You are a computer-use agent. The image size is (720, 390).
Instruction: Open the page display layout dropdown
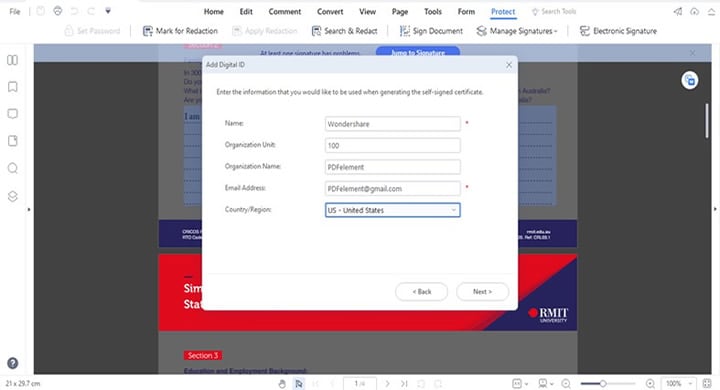pyautogui.click(x=546, y=384)
